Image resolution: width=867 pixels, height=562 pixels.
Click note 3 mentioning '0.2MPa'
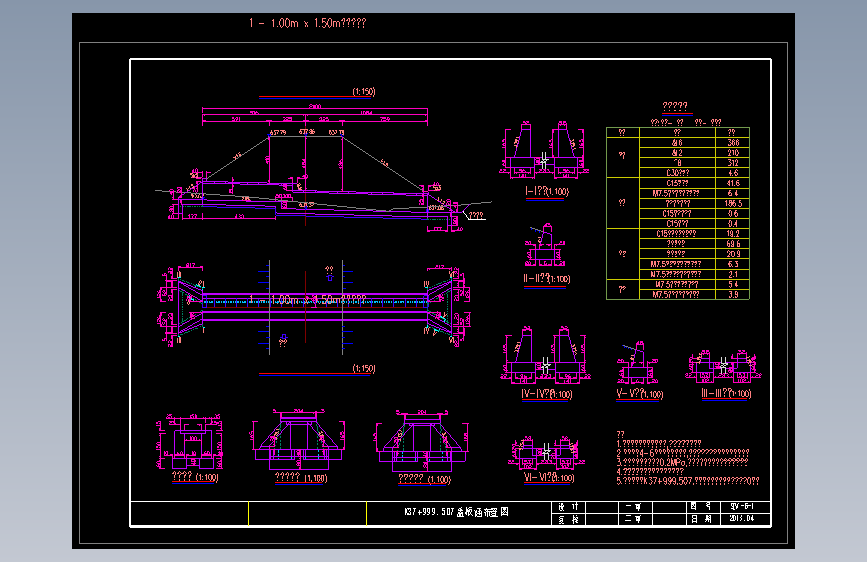tap(682, 462)
